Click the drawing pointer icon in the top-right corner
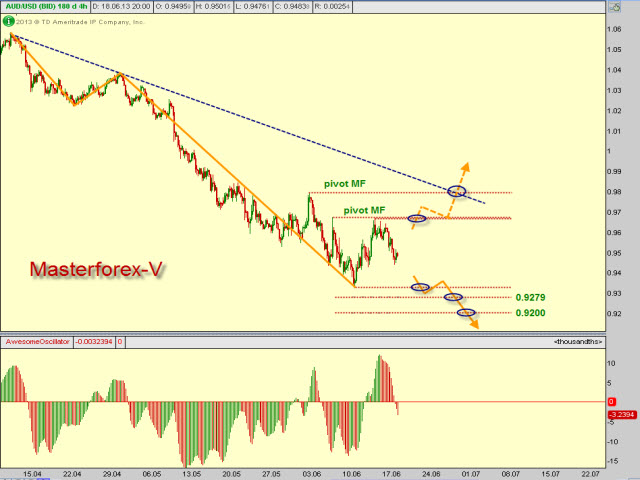640x480 pixels. (x=614, y=7)
